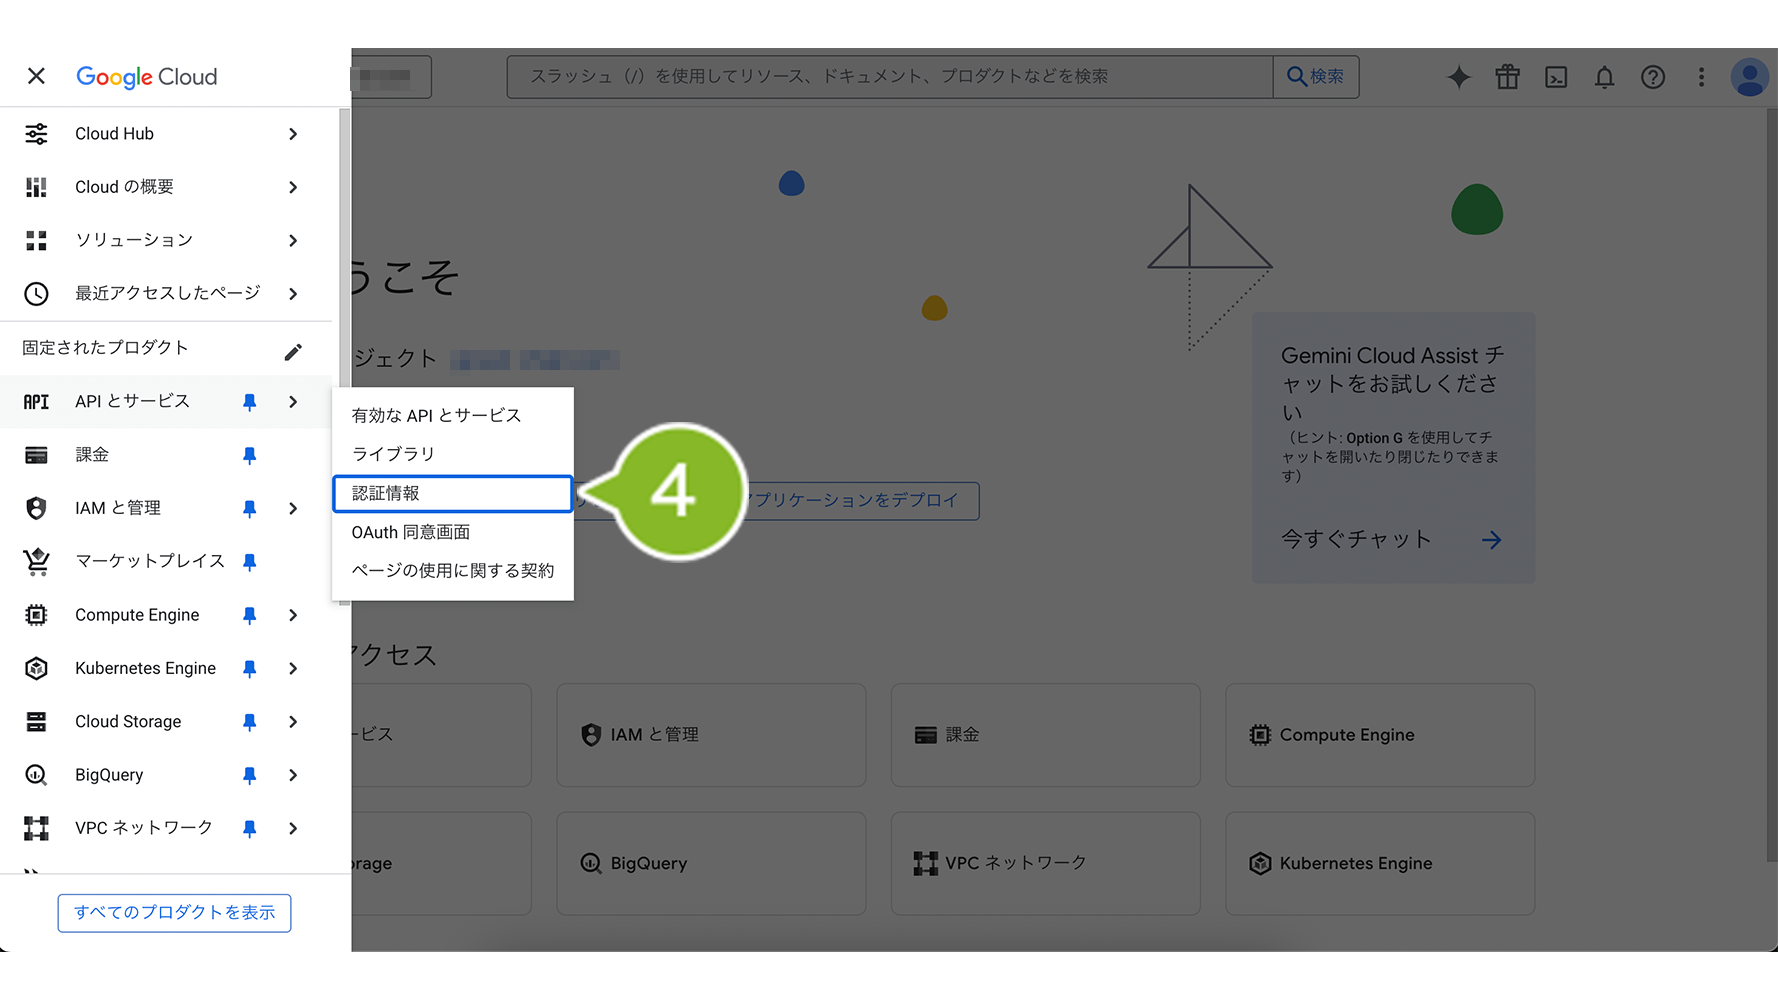Expand Compute Engine submenu chevron
1778x1000 pixels.
(x=293, y=615)
